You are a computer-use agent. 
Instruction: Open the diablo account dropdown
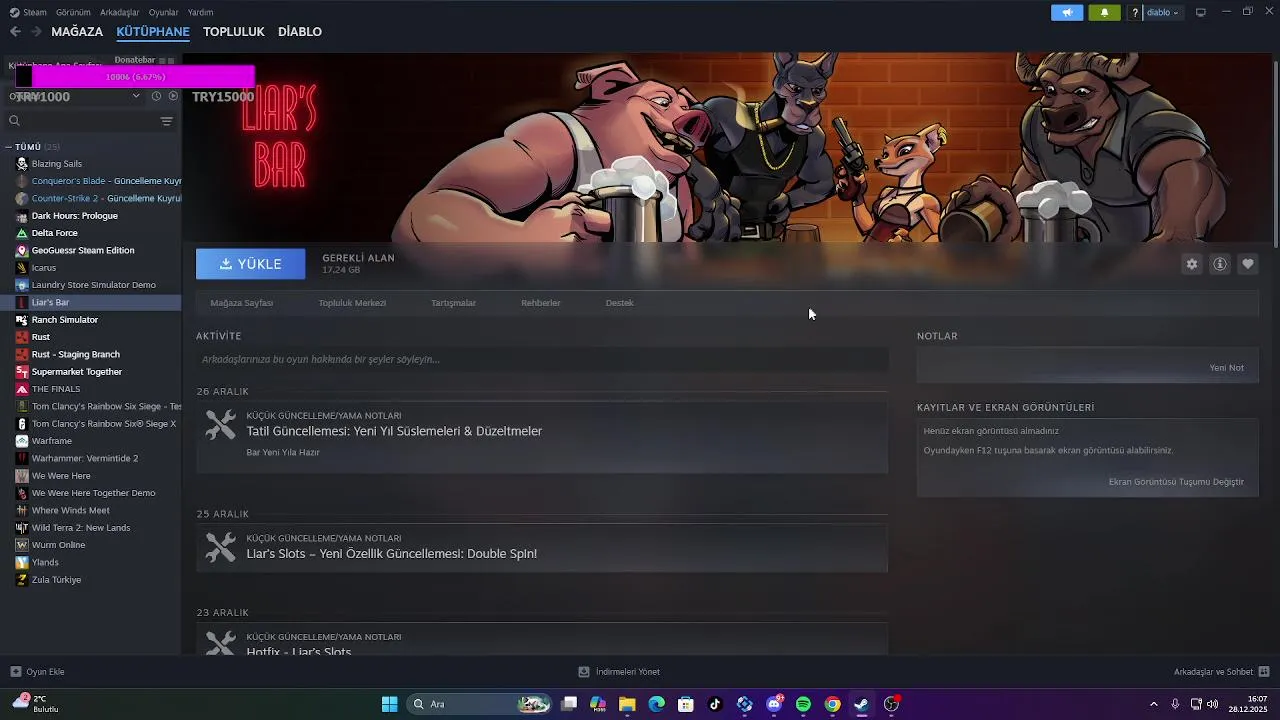[x=1163, y=13]
